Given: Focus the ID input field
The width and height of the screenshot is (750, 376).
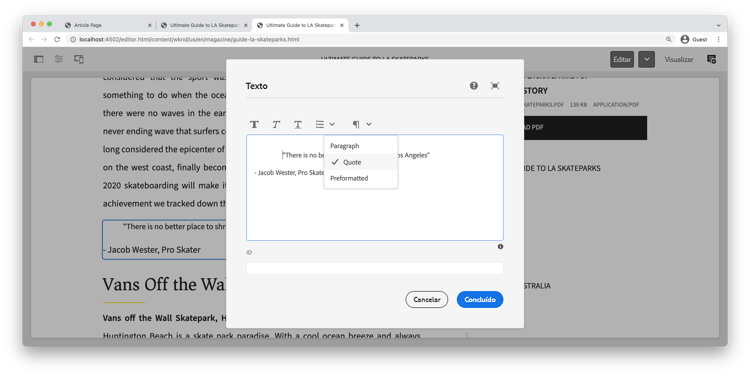Looking at the screenshot, I should click(375, 267).
